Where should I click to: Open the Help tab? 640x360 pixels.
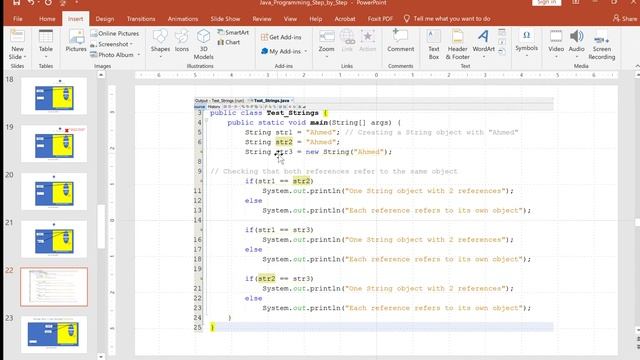coord(316,19)
